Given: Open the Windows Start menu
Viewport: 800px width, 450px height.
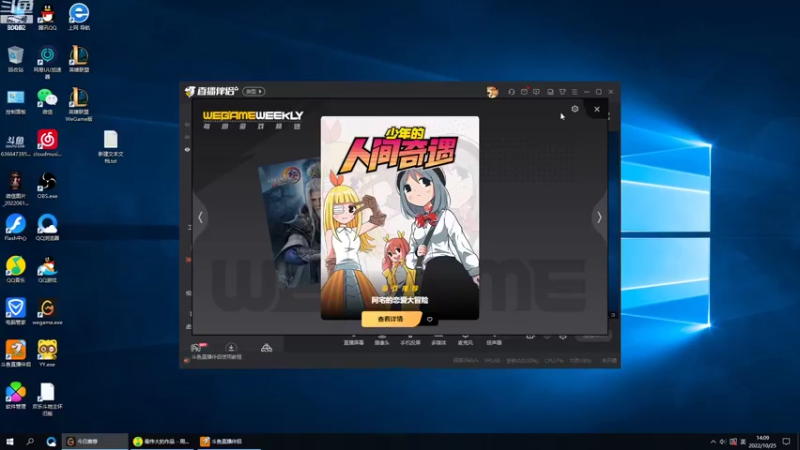Looking at the screenshot, I should click(x=10, y=441).
